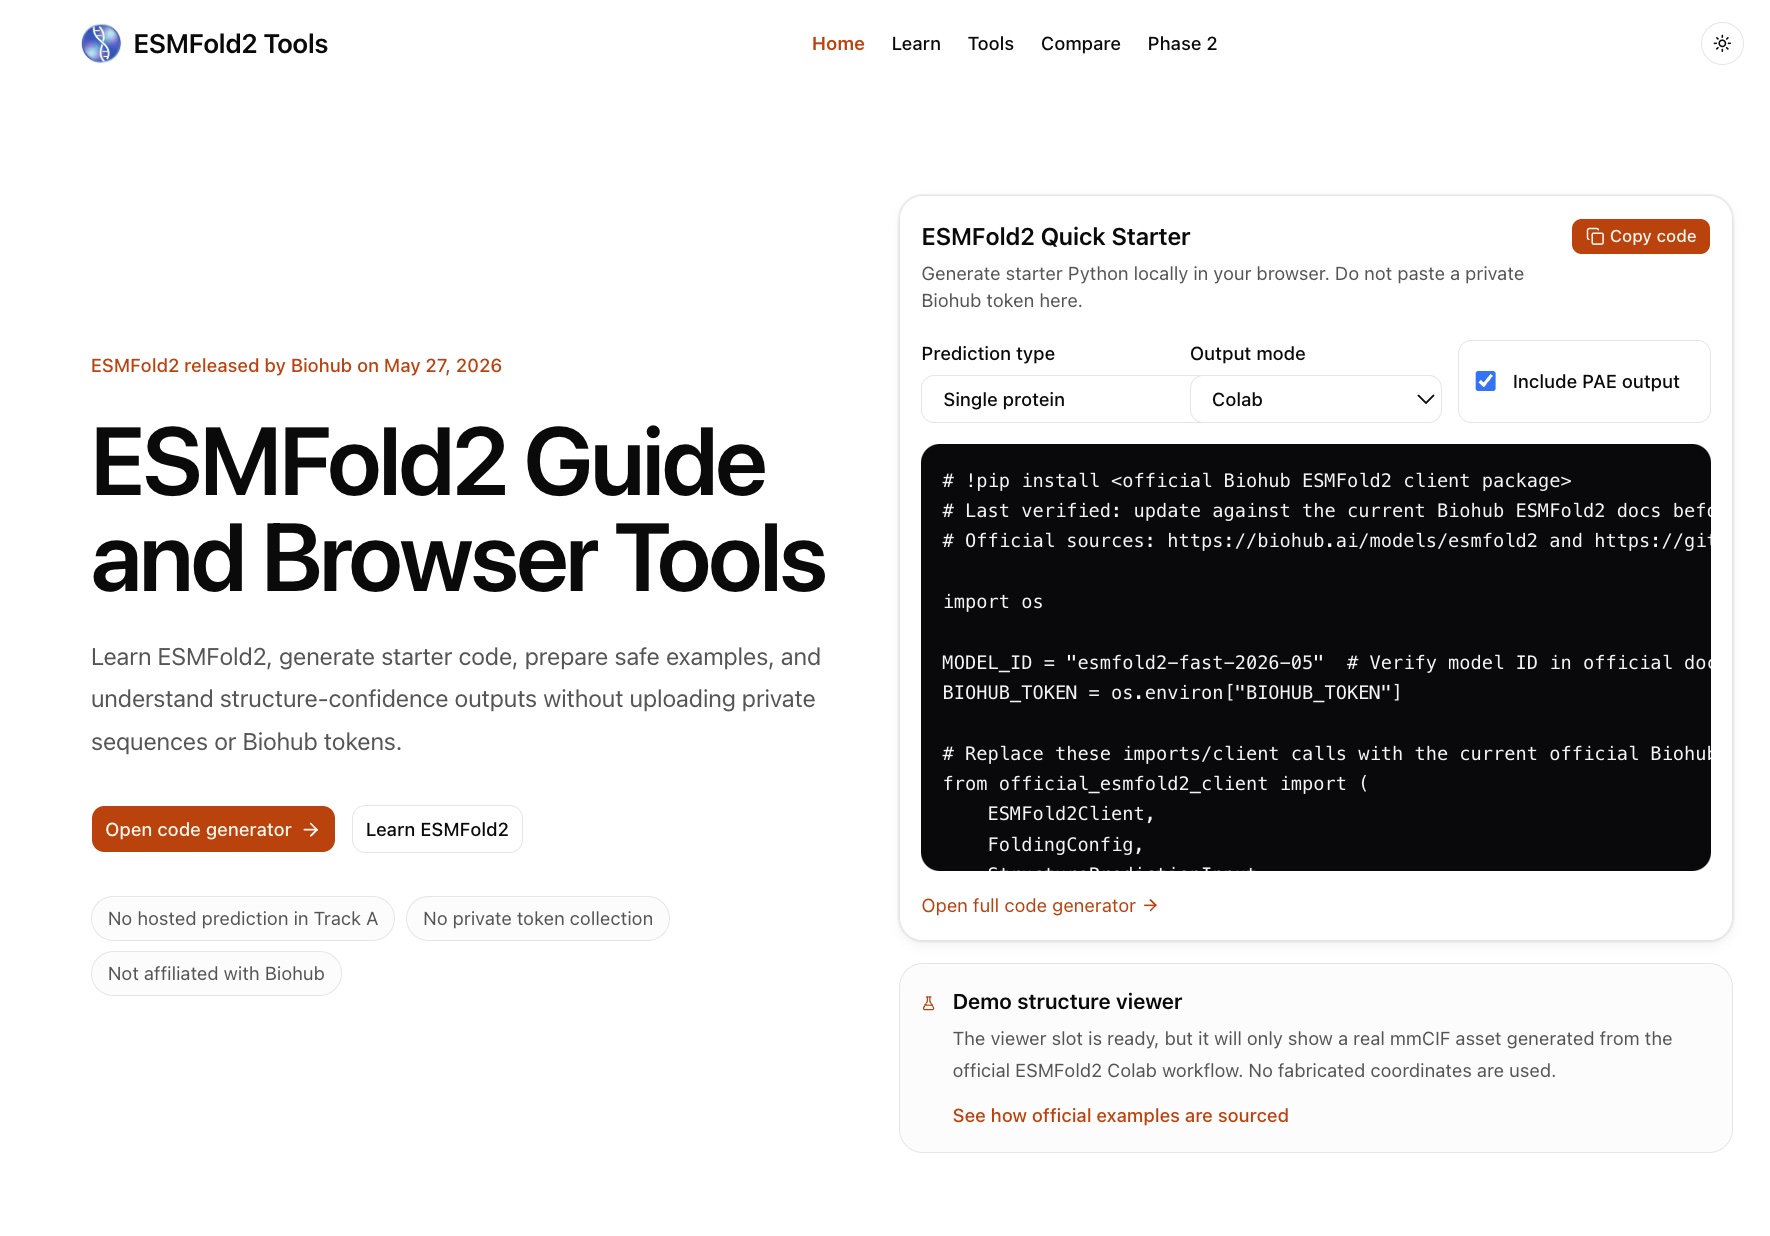This screenshot has width=1770, height=1236.
Task: Enable or disable Include PAE output checkbox
Action: click(1486, 381)
